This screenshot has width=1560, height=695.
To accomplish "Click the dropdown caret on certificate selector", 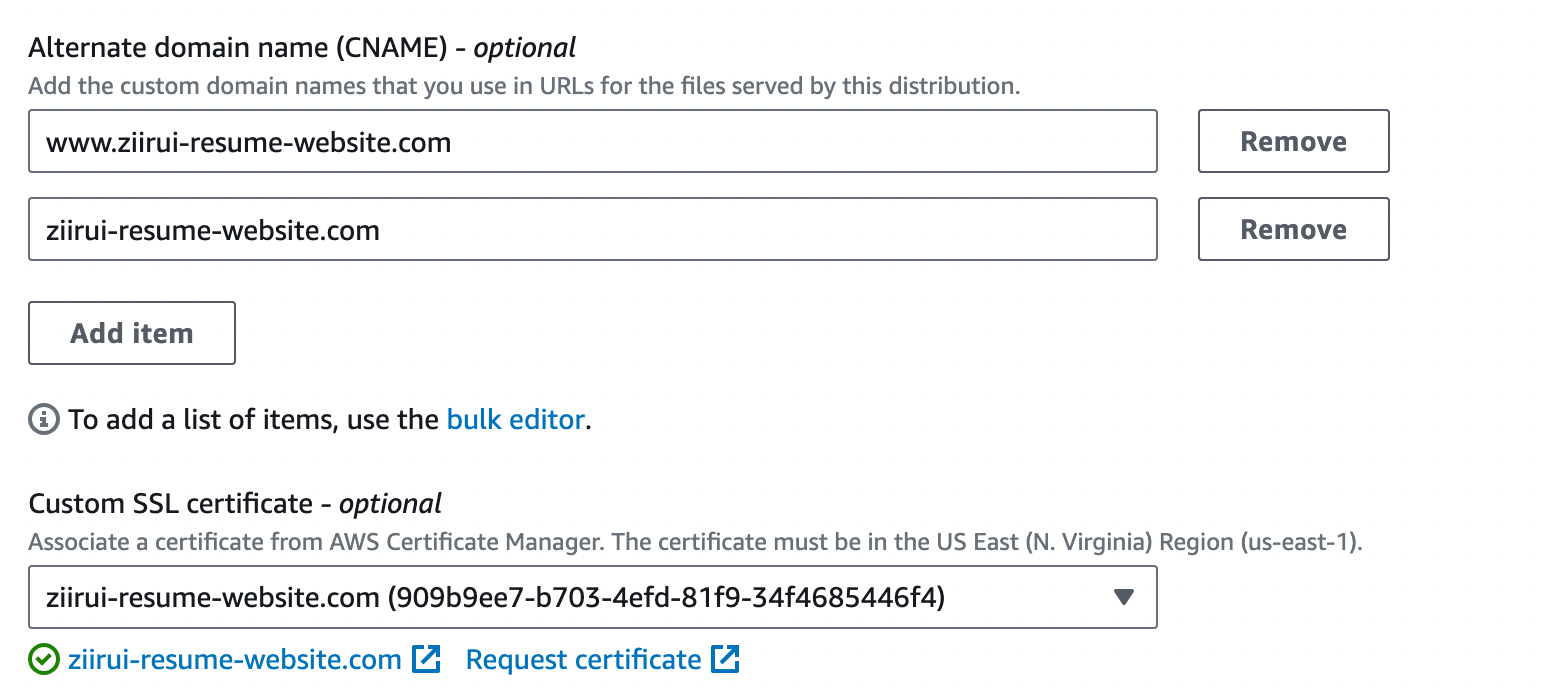I will [1124, 596].
